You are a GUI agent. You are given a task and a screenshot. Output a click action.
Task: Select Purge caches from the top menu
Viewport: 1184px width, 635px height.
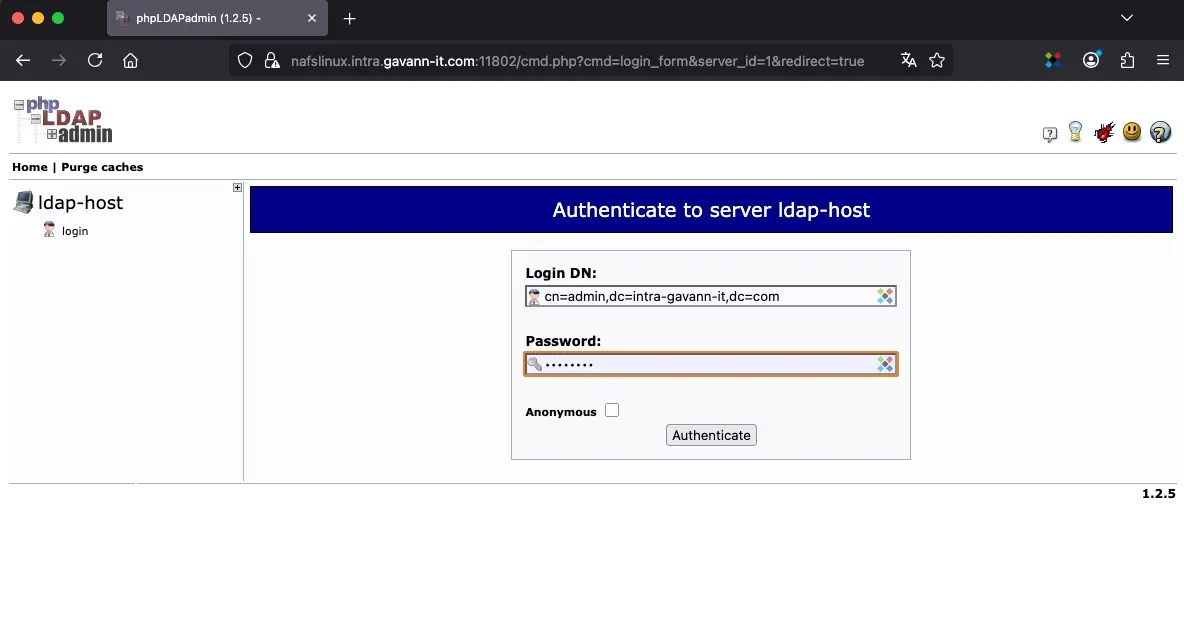coord(102,167)
